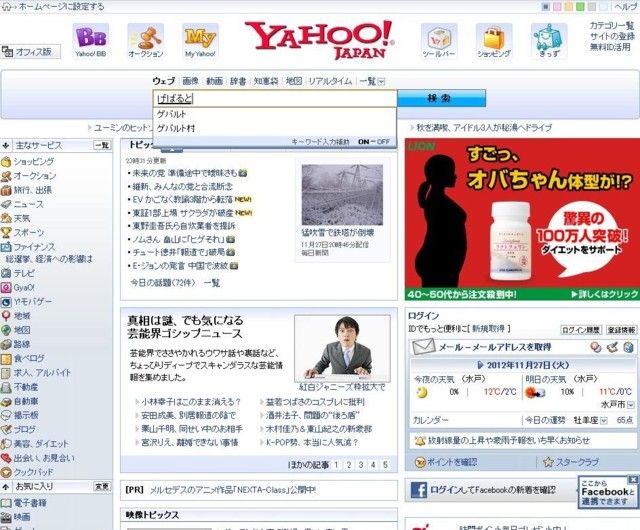
Task: Open the snowy tower news thumbnail
Action: 342,195
